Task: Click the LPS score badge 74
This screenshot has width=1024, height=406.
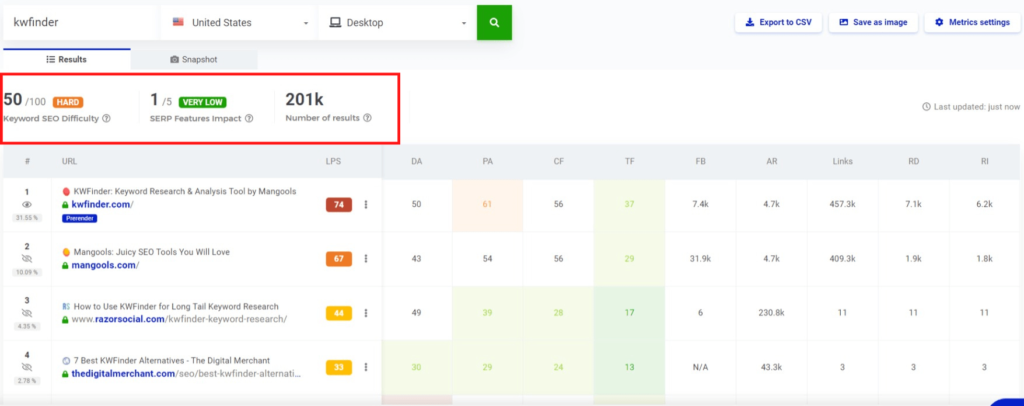Action: point(339,204)
